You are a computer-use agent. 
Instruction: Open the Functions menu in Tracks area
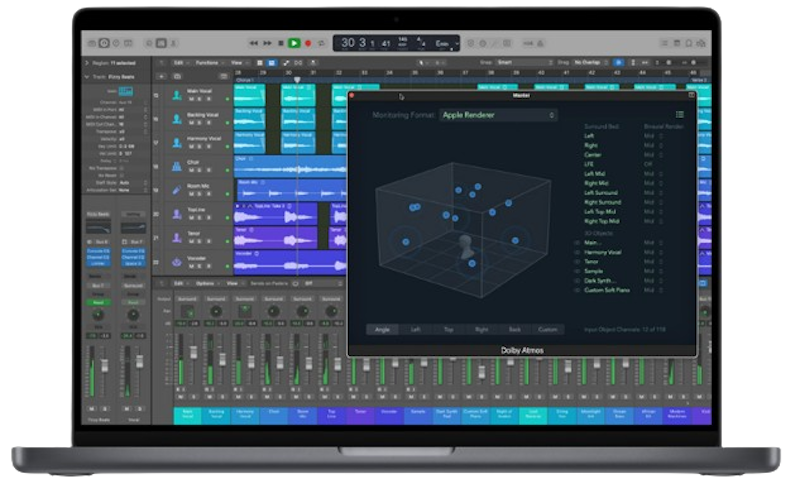[x=209, y=63]
